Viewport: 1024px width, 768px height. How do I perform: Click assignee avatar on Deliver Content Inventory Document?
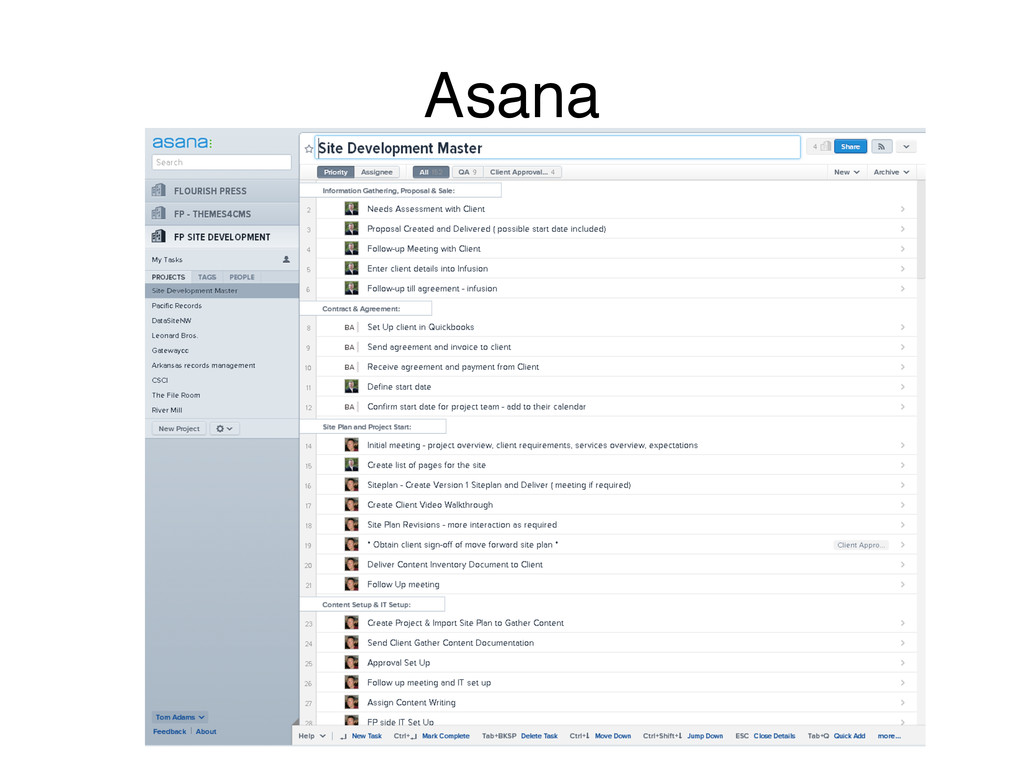point(351,564)
